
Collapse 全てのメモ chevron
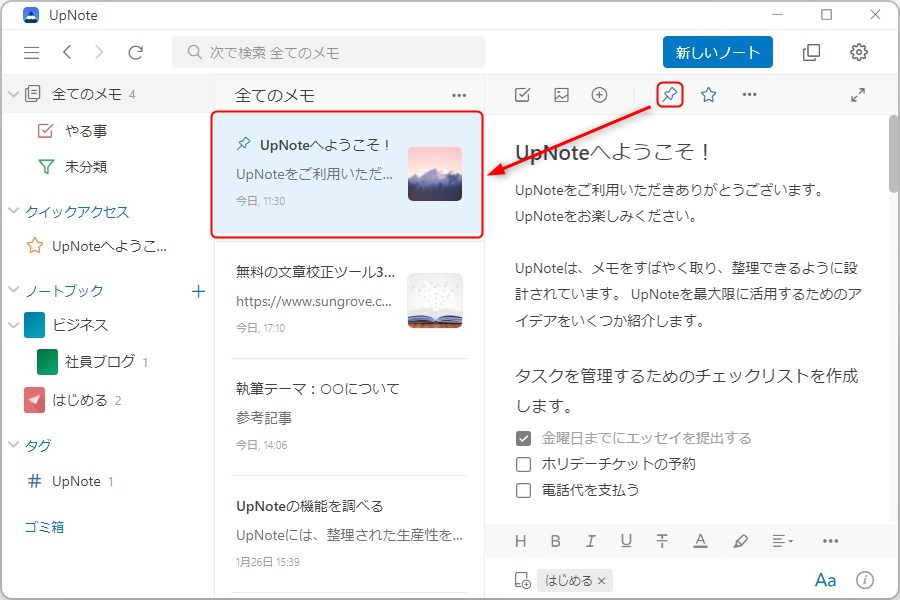coord(13,94)
